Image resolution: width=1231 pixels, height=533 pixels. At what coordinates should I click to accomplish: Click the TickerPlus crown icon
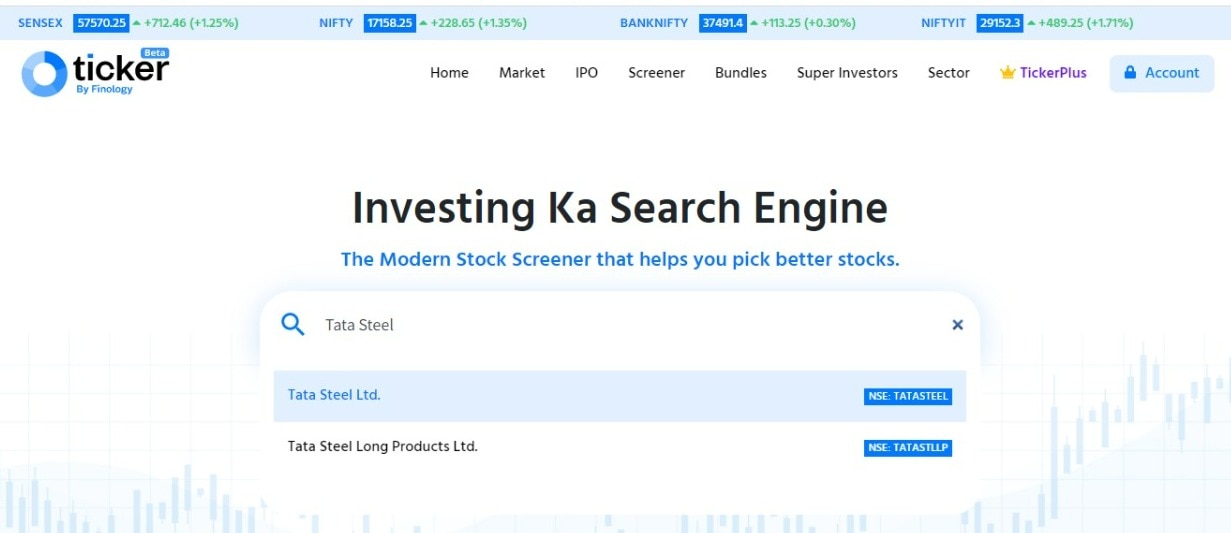coord(1007,73)
